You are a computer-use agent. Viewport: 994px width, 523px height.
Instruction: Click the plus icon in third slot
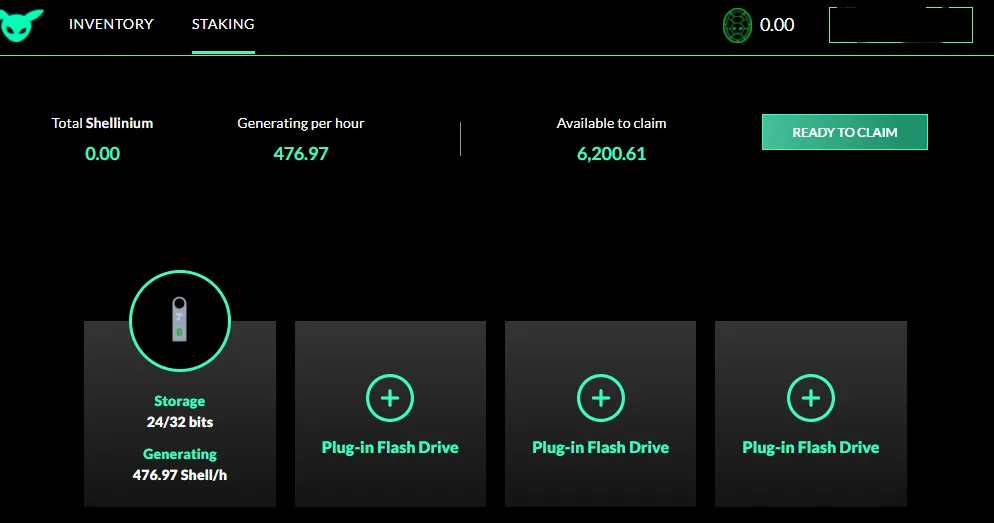[x=600, y=398]
